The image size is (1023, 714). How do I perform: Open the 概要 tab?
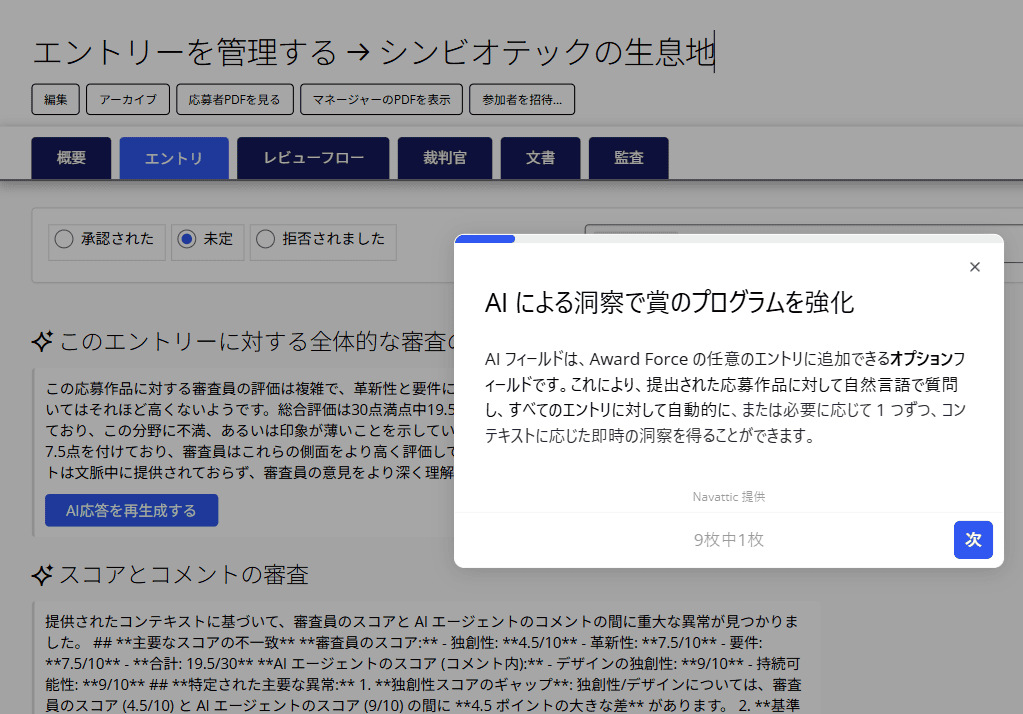71,158
